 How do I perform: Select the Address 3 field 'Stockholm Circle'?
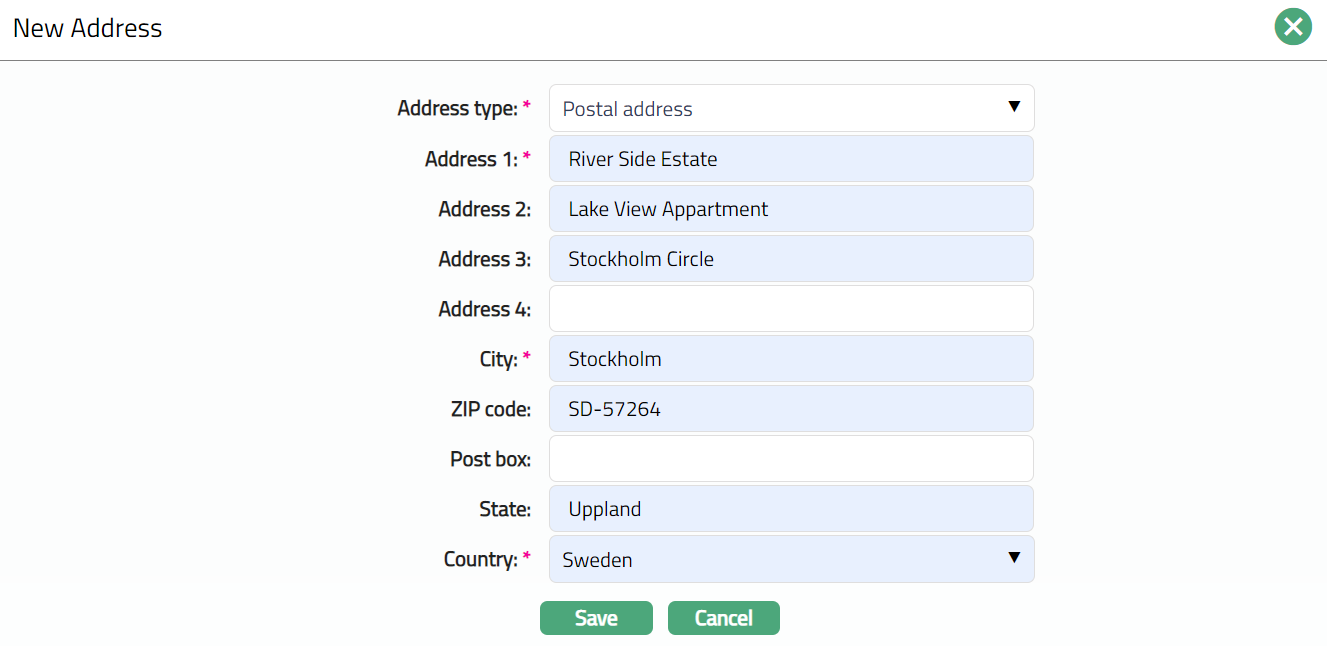click(791, 259)
